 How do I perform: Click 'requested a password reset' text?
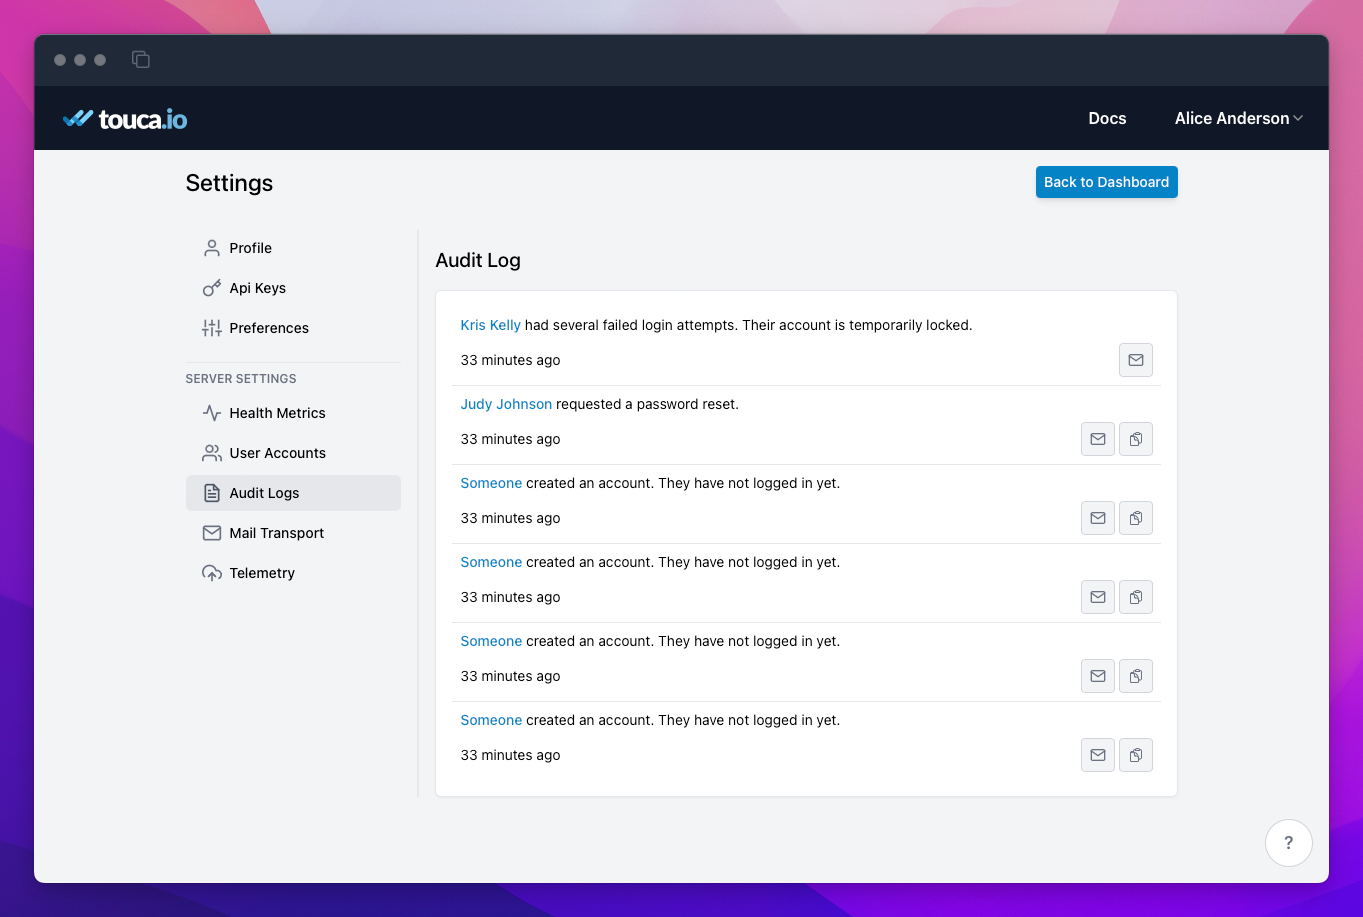point(647,404)
